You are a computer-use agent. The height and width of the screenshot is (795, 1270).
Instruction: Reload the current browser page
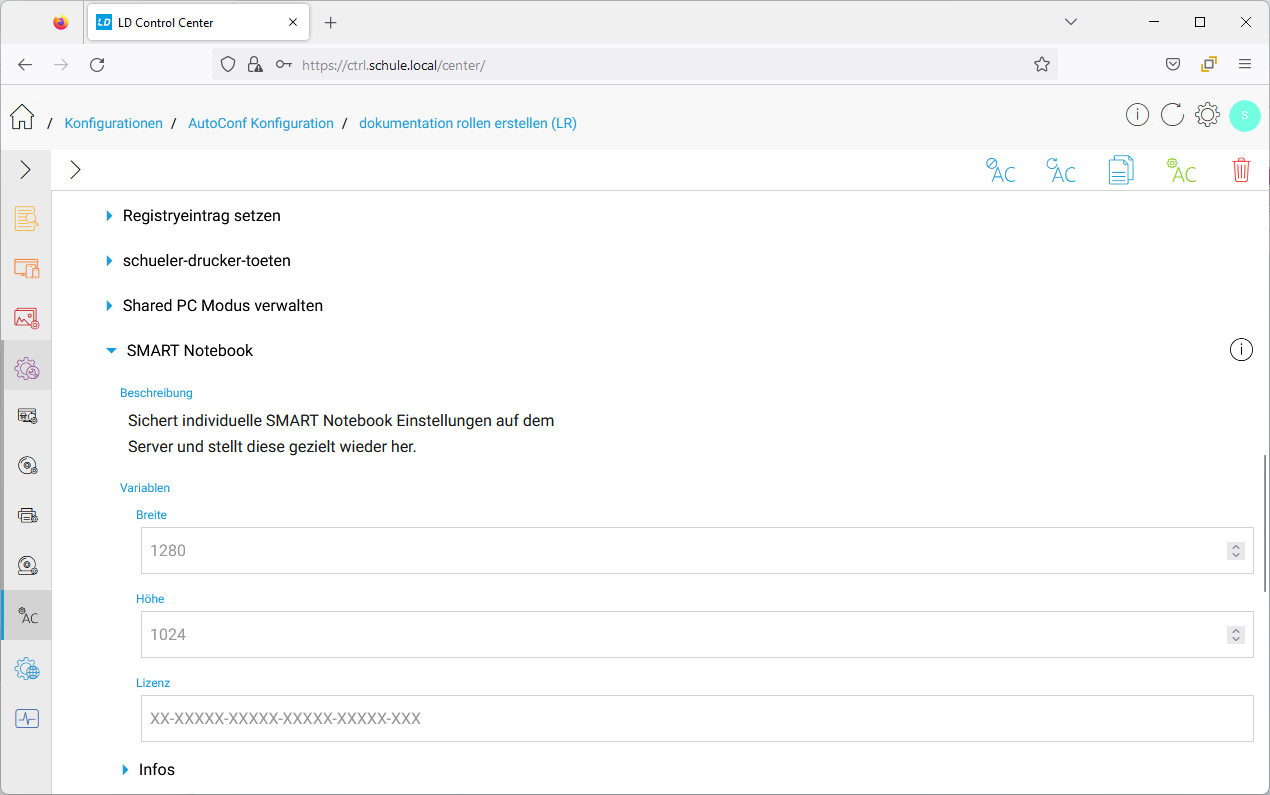(97, 64)
